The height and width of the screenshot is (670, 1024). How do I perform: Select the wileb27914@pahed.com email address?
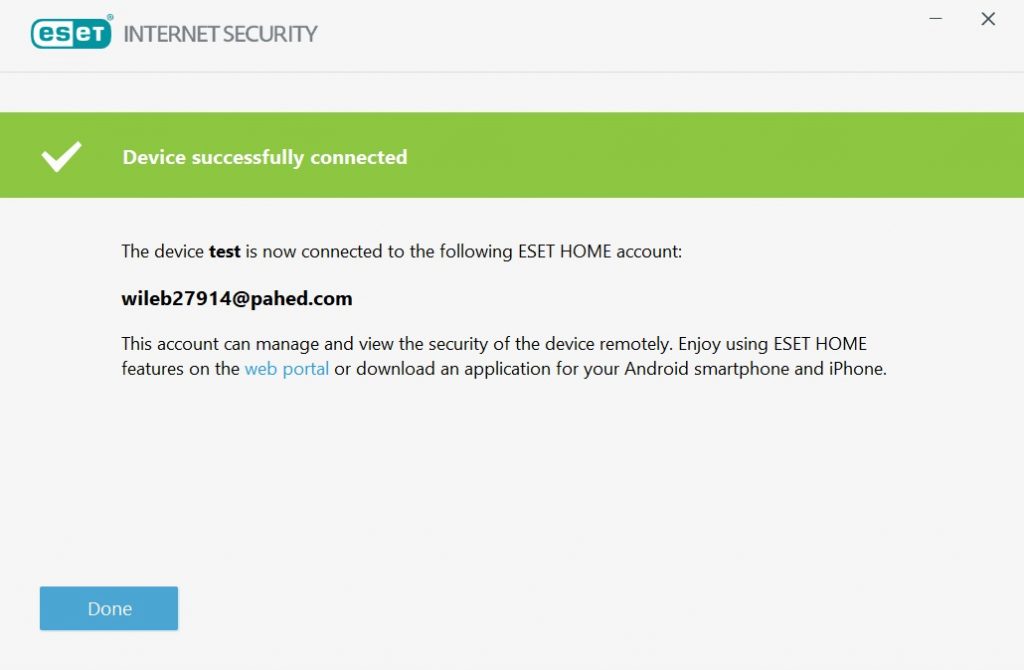(x=237, y=298)
